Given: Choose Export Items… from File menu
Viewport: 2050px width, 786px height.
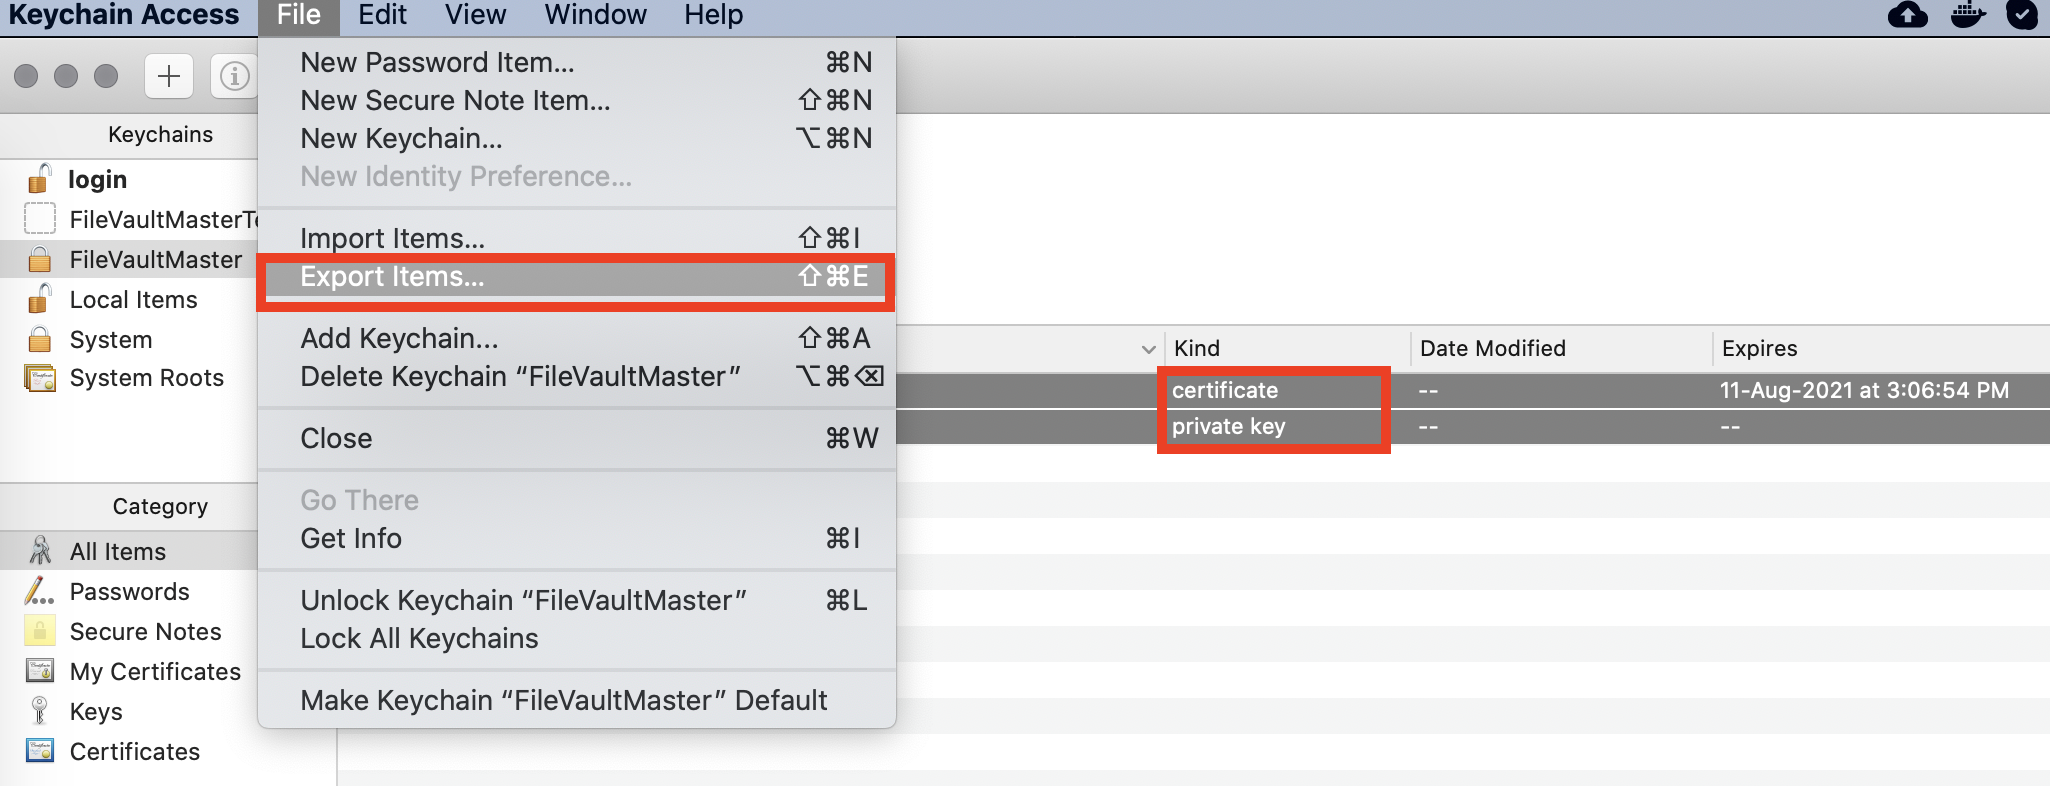Looking at the screenshot, I should [576, 277].
